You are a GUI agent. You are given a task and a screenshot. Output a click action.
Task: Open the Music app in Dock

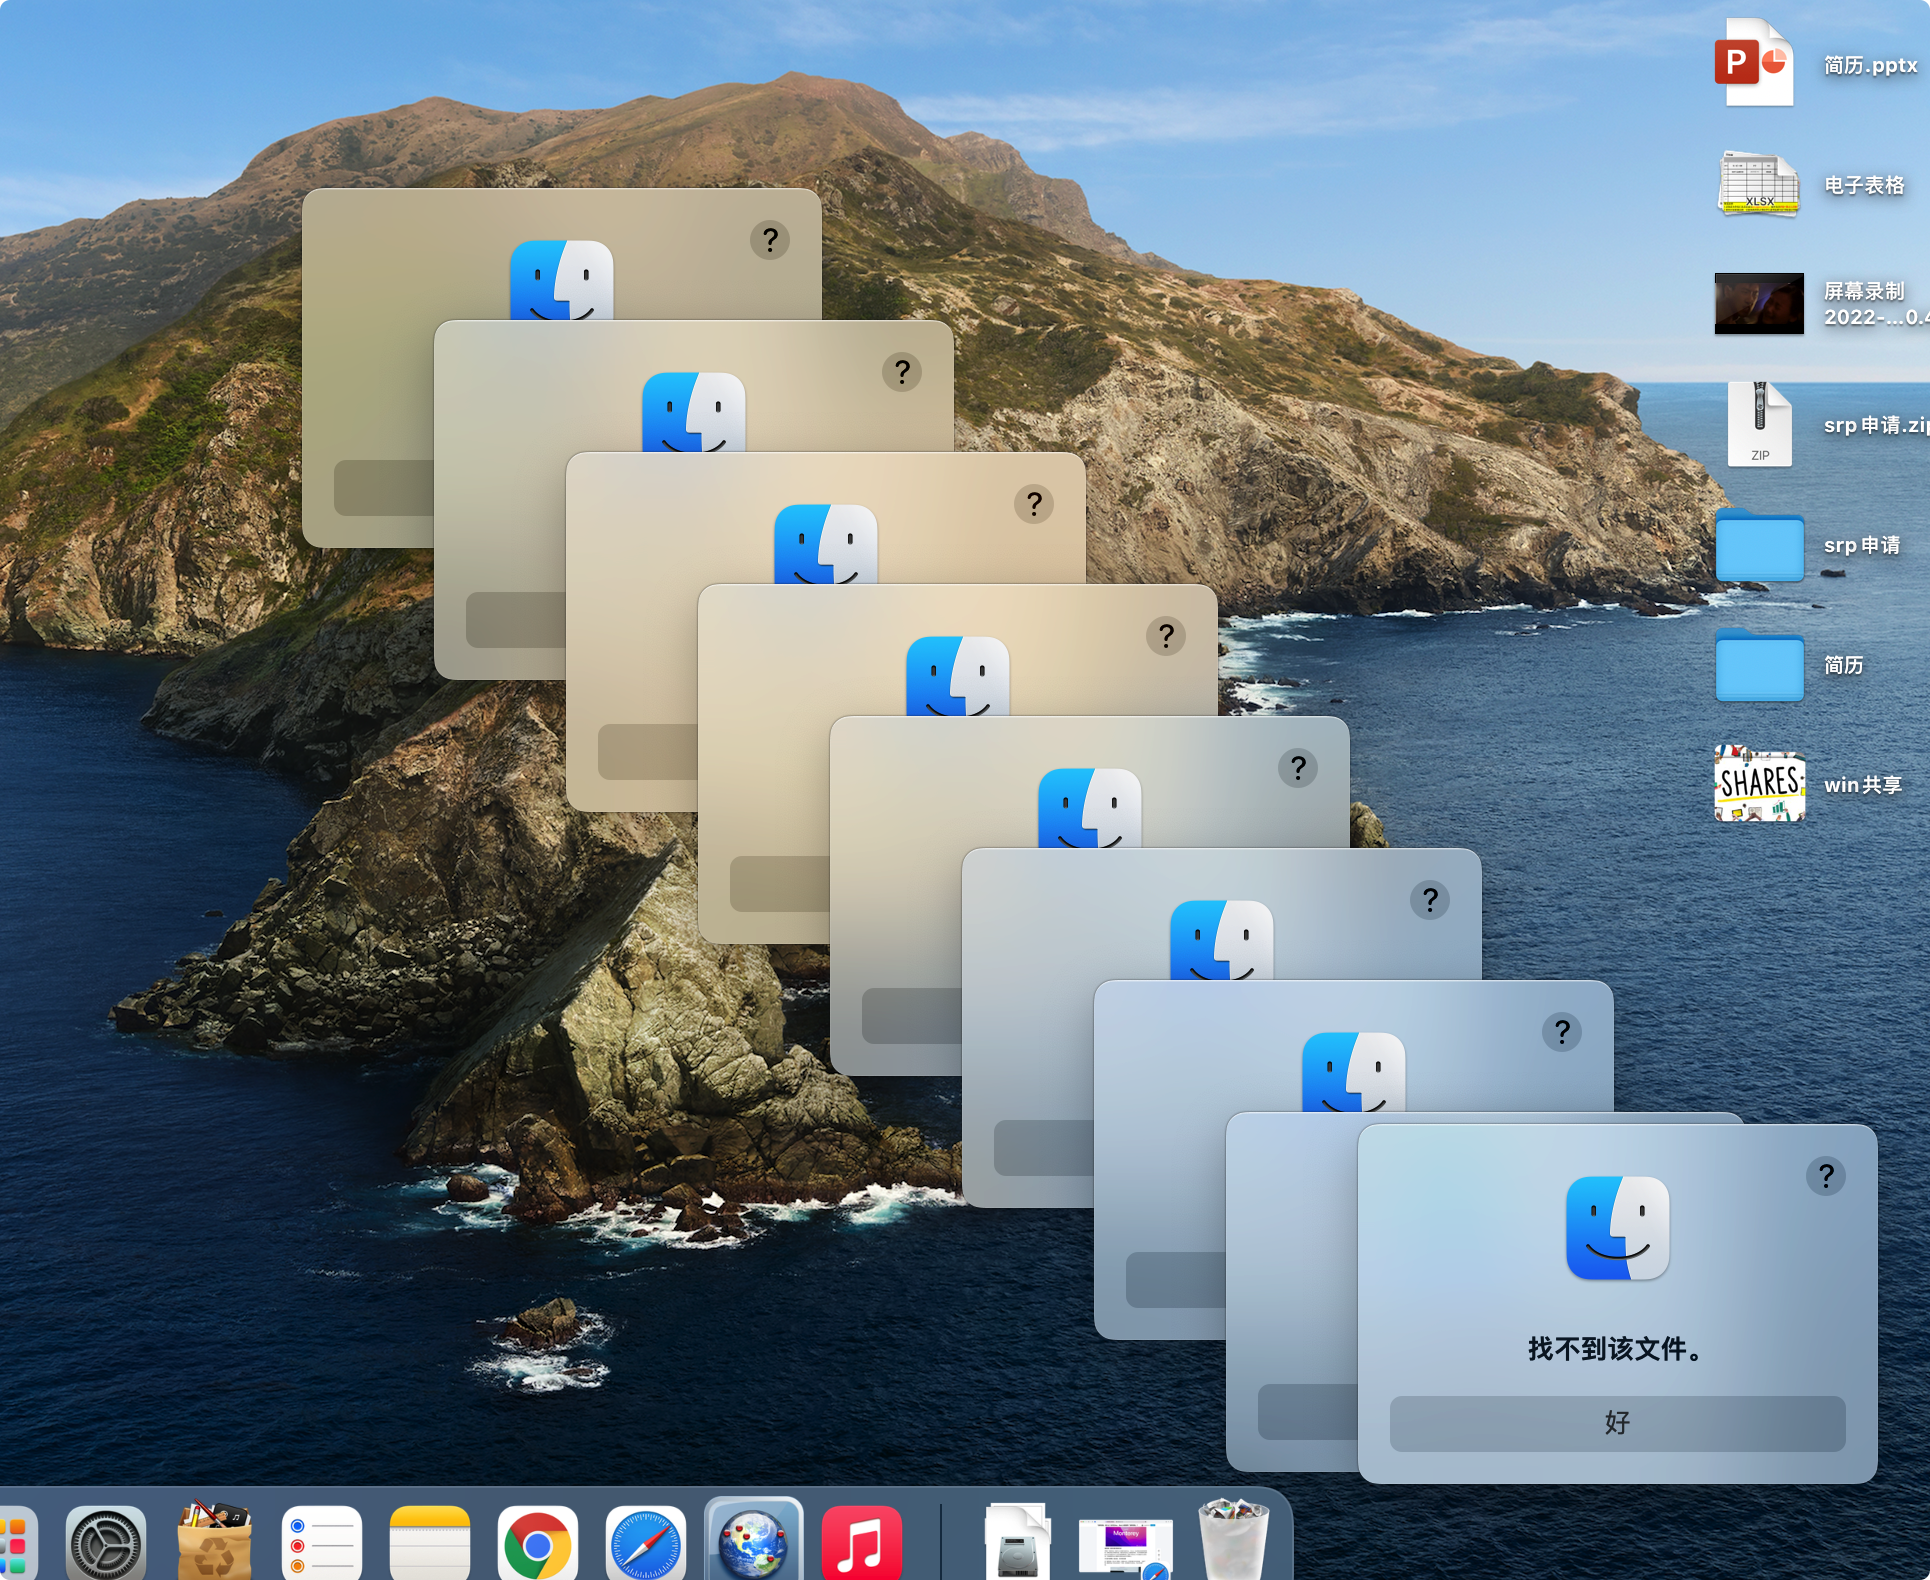[x=861, y=1545]
